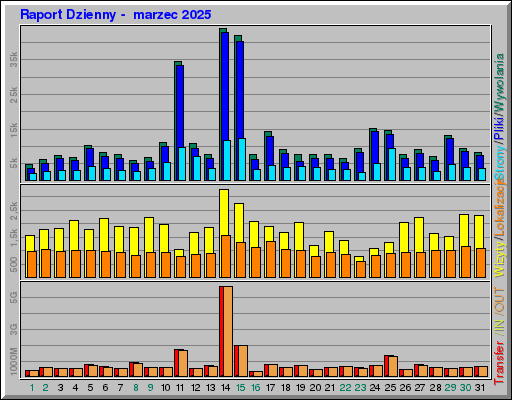
Task: Click green day label '9' on the x-axis
Action: click(150, 388)
